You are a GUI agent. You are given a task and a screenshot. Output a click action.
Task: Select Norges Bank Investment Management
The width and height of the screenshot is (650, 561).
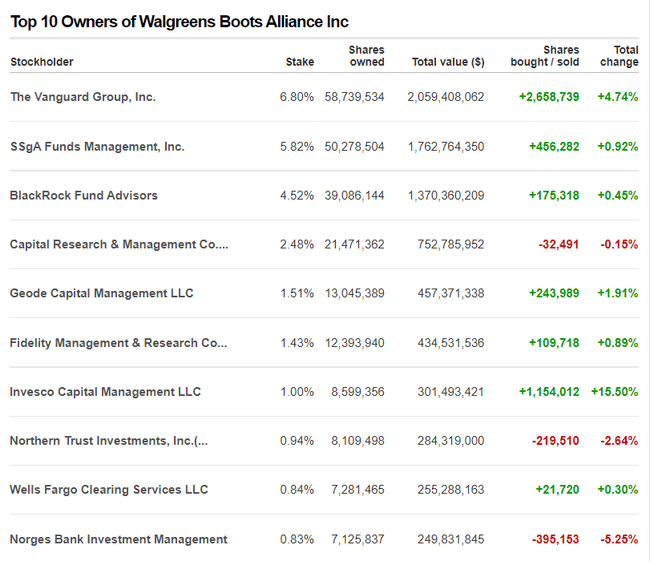tap(118, 539)
